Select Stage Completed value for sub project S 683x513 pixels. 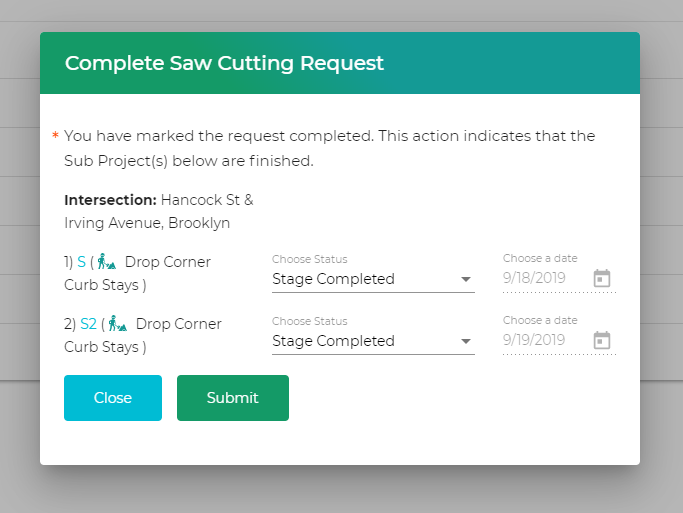point(334,279)
